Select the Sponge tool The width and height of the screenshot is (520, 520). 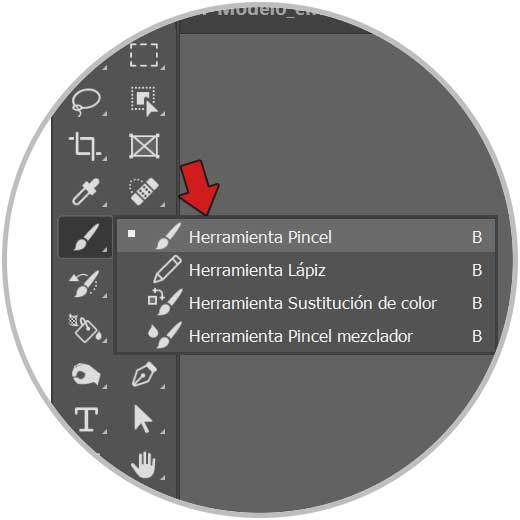tap(86, 374)
